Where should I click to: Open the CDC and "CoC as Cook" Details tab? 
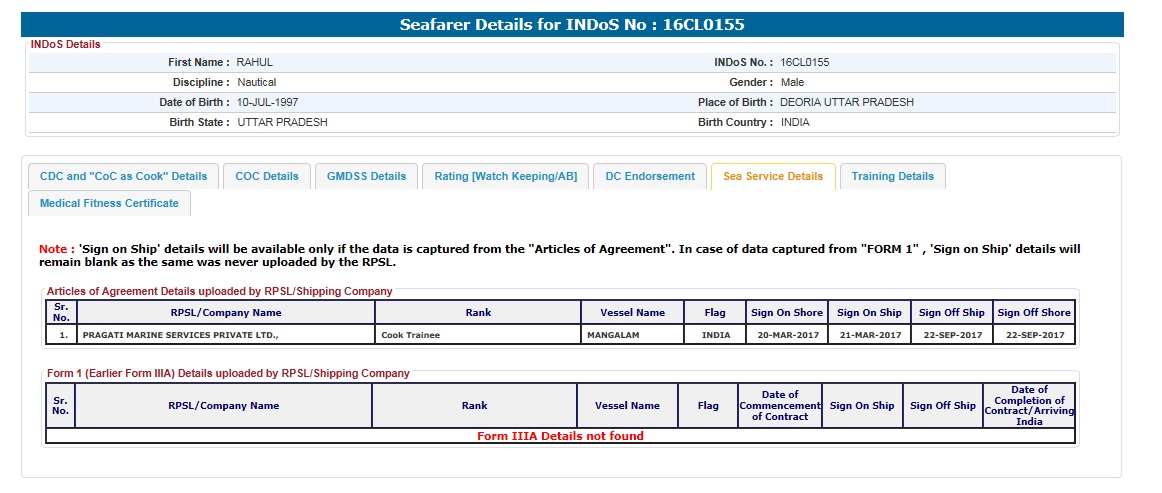(123, 176)
